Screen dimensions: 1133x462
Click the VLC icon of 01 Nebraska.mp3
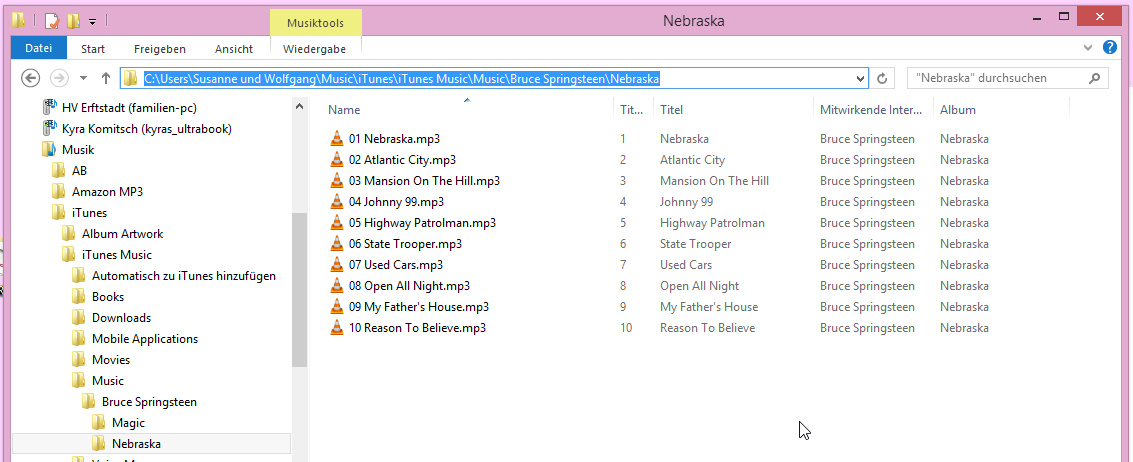[x=337, y=139]
